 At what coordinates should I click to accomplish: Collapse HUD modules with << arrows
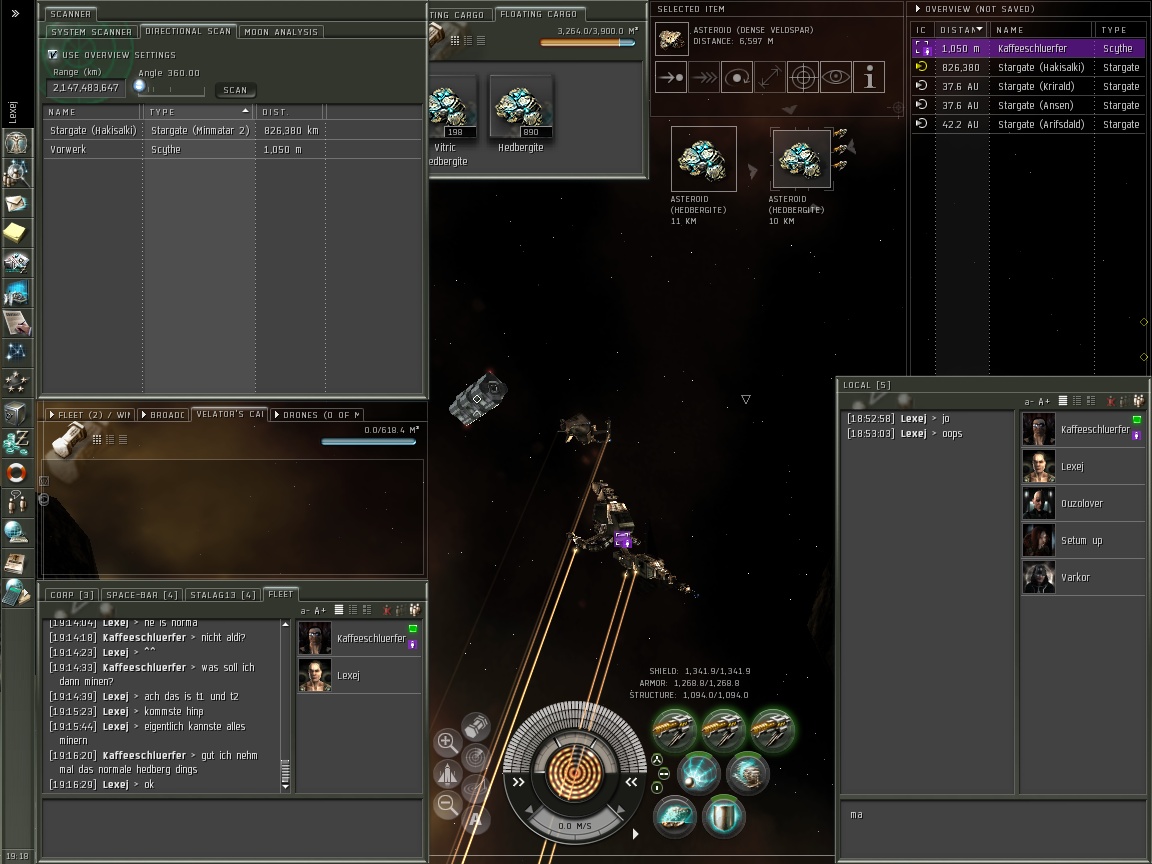(x=630, y=782)
